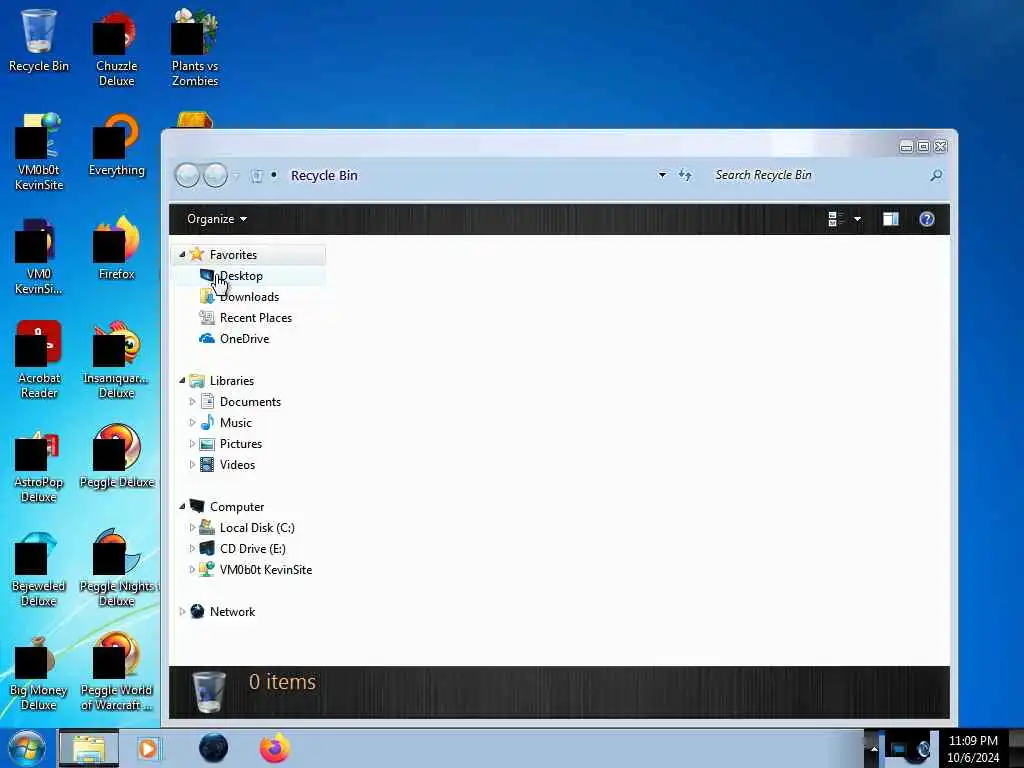The image size is (1024, 768).
Task: Select OneDrive in navigation pane
Action: click(x=244, y=338)
